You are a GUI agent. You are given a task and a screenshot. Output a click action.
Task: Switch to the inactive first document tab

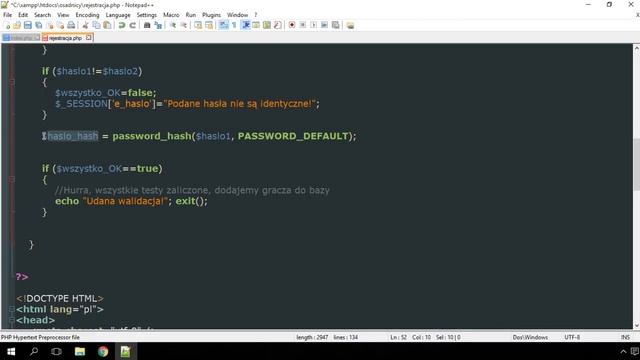pyautogui.click(x=20, y=38)
